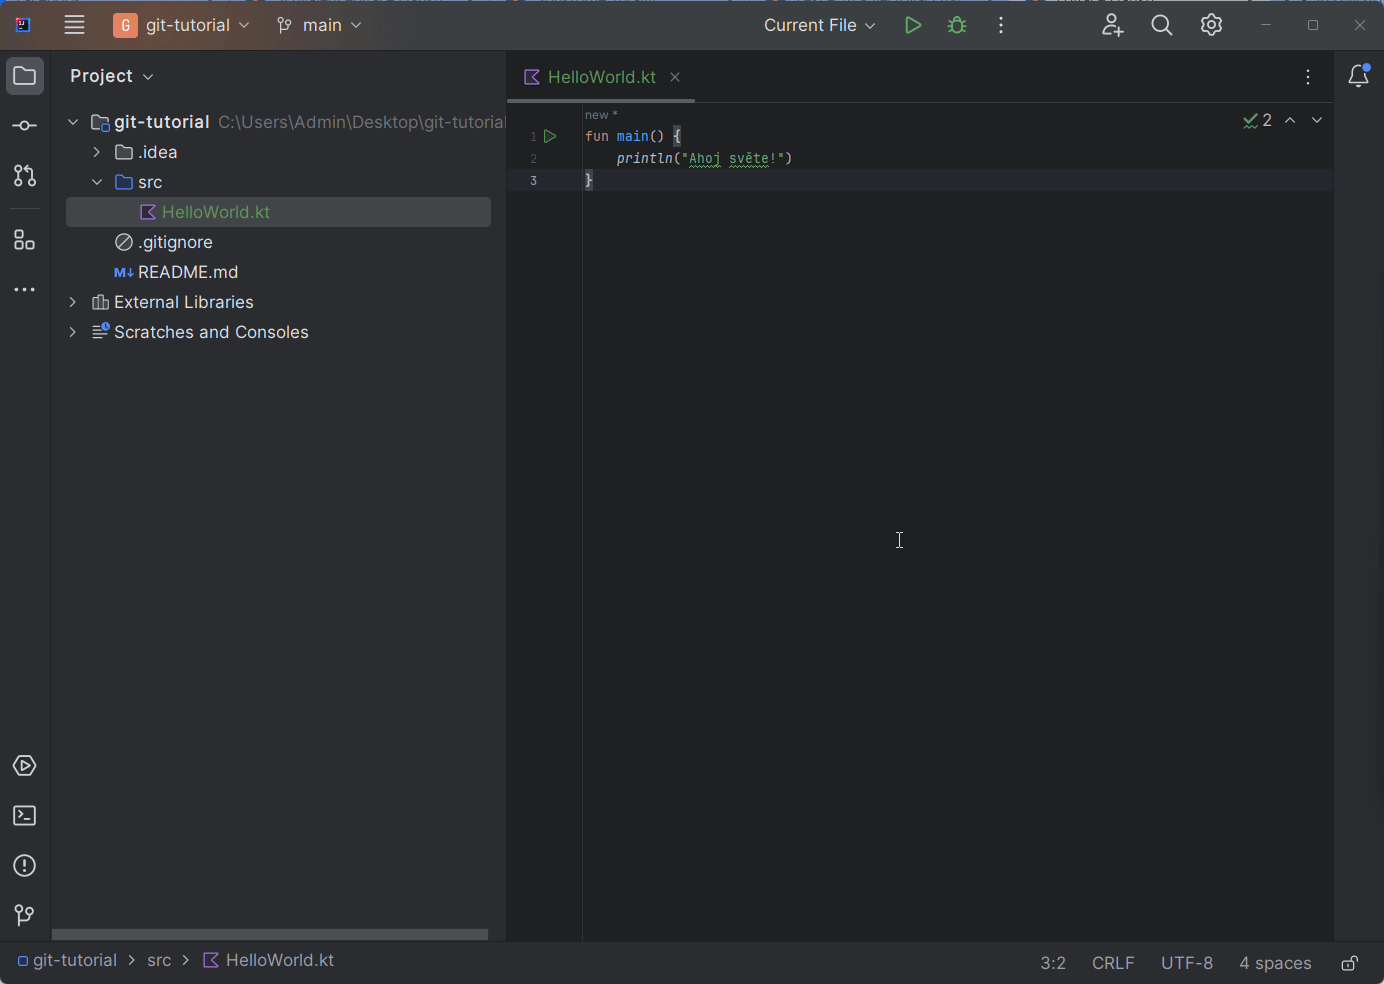Open Code With Me

pyautogui.click(x=1112, y=26)
